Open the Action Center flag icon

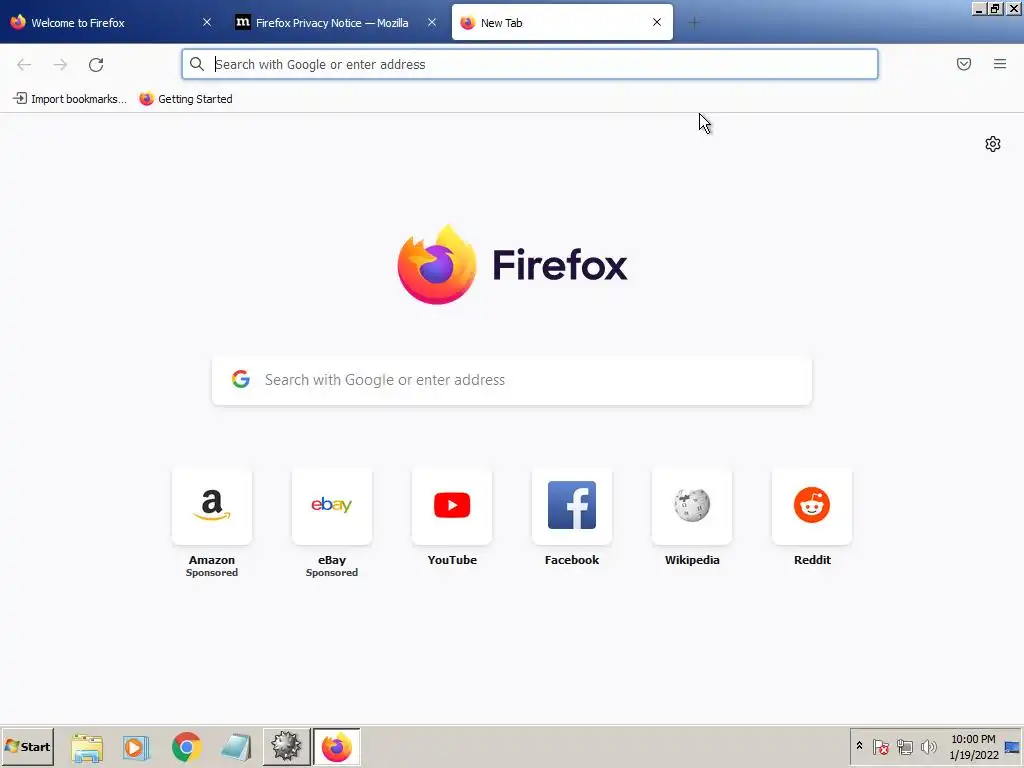coord(880,746)
